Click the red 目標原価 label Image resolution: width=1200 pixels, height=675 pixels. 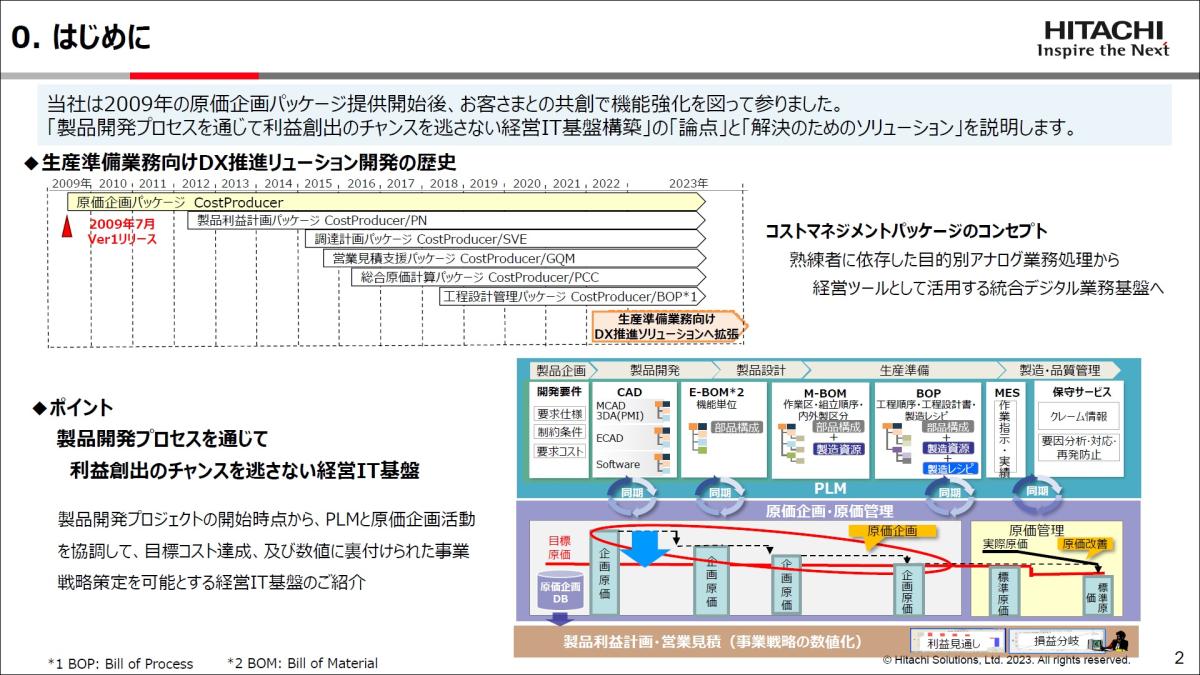coord(559,547)
